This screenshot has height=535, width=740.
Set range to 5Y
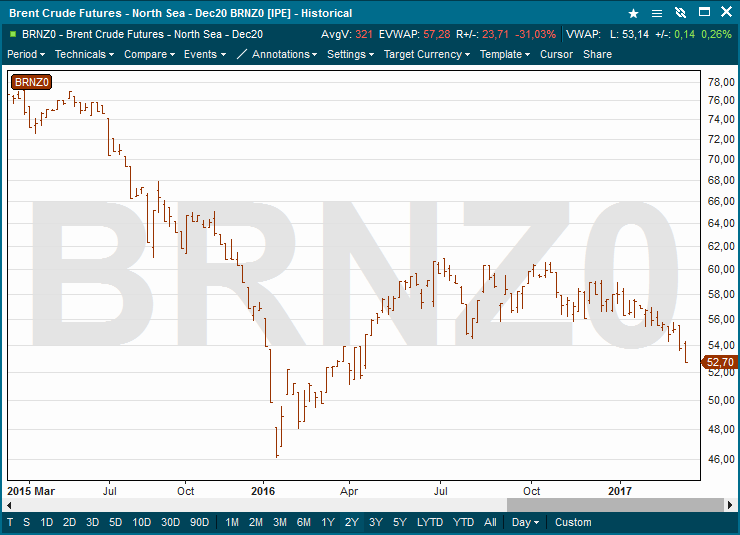point(400,522)
